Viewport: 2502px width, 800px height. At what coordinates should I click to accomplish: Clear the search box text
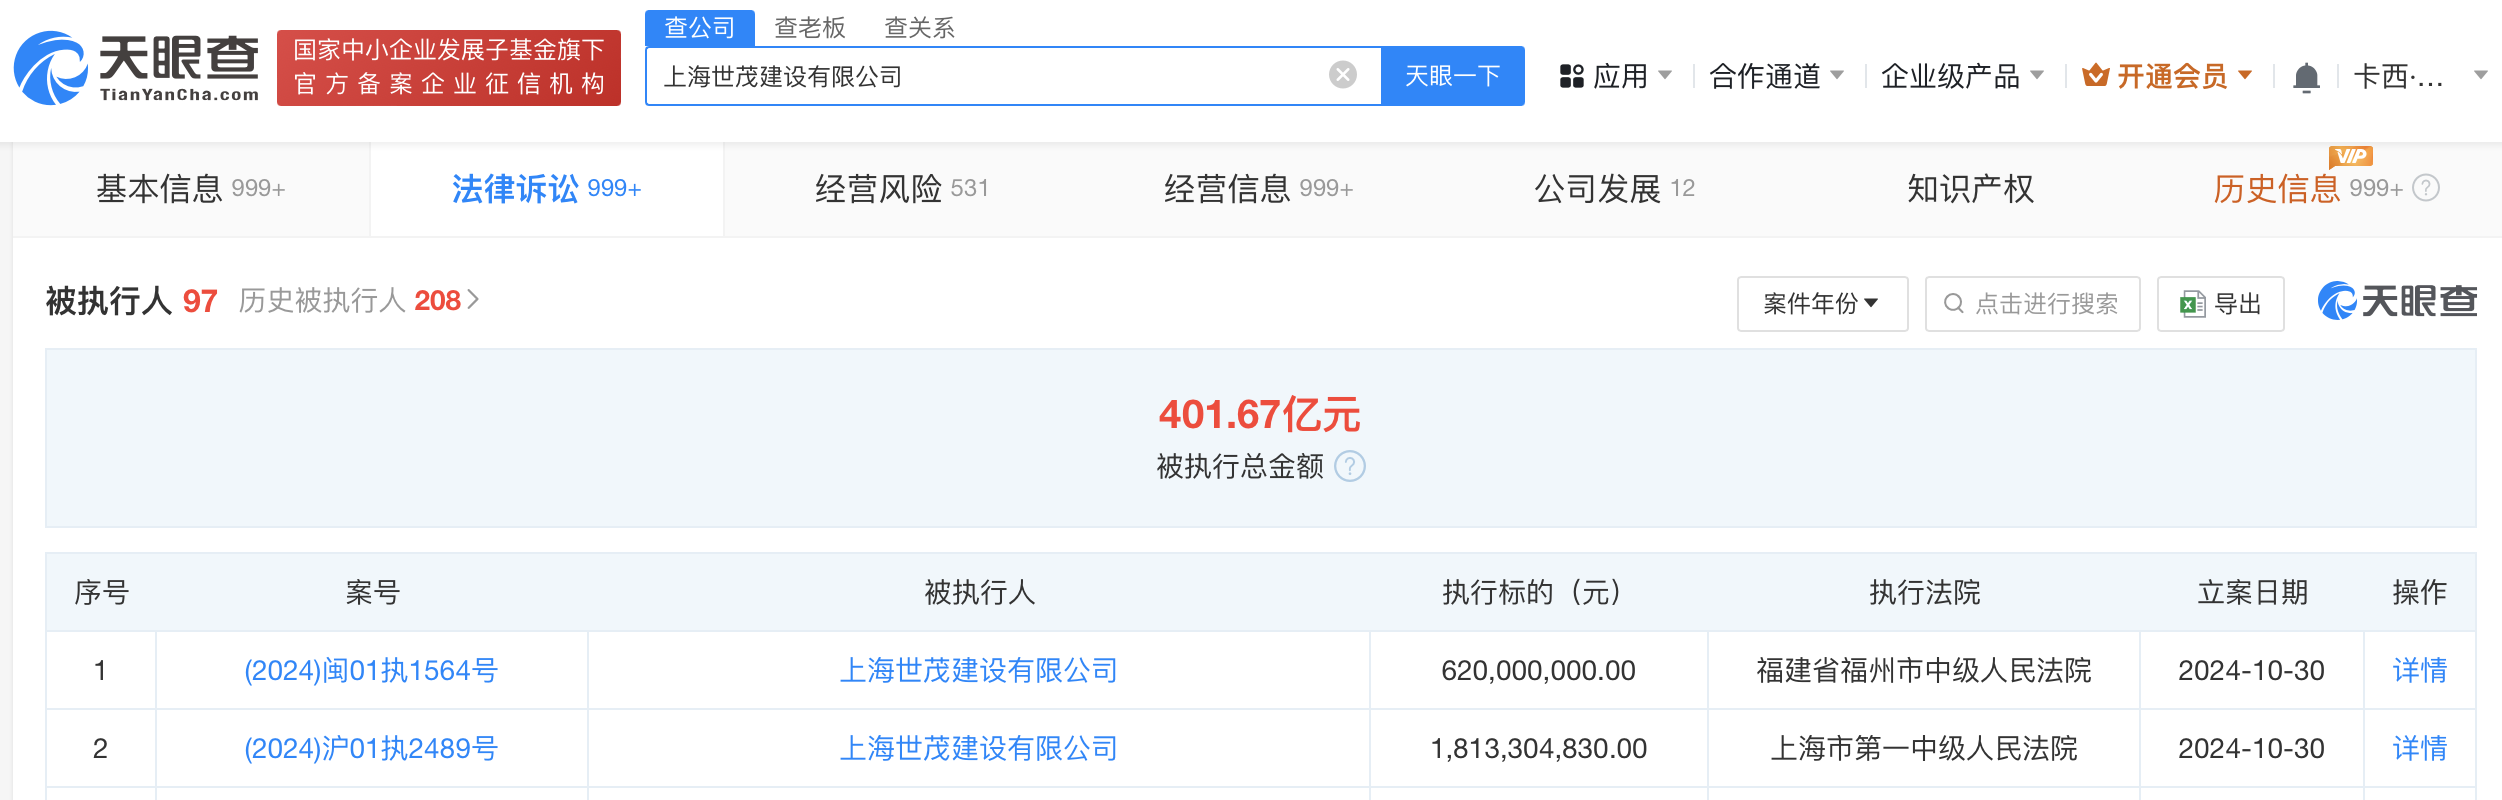point(1343,75)
